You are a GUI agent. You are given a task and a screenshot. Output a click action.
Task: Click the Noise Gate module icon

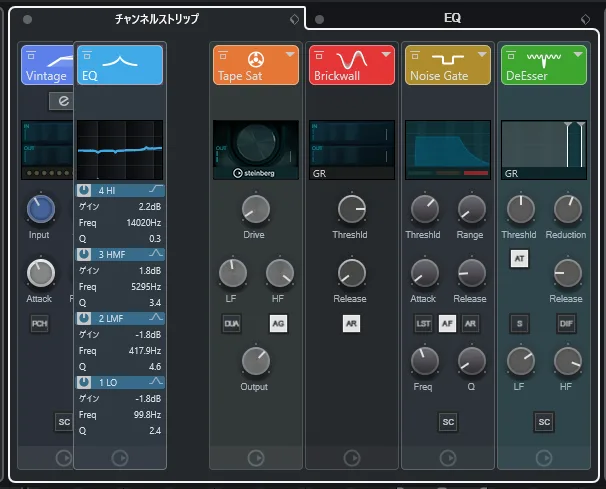click(x=448, y=59)
